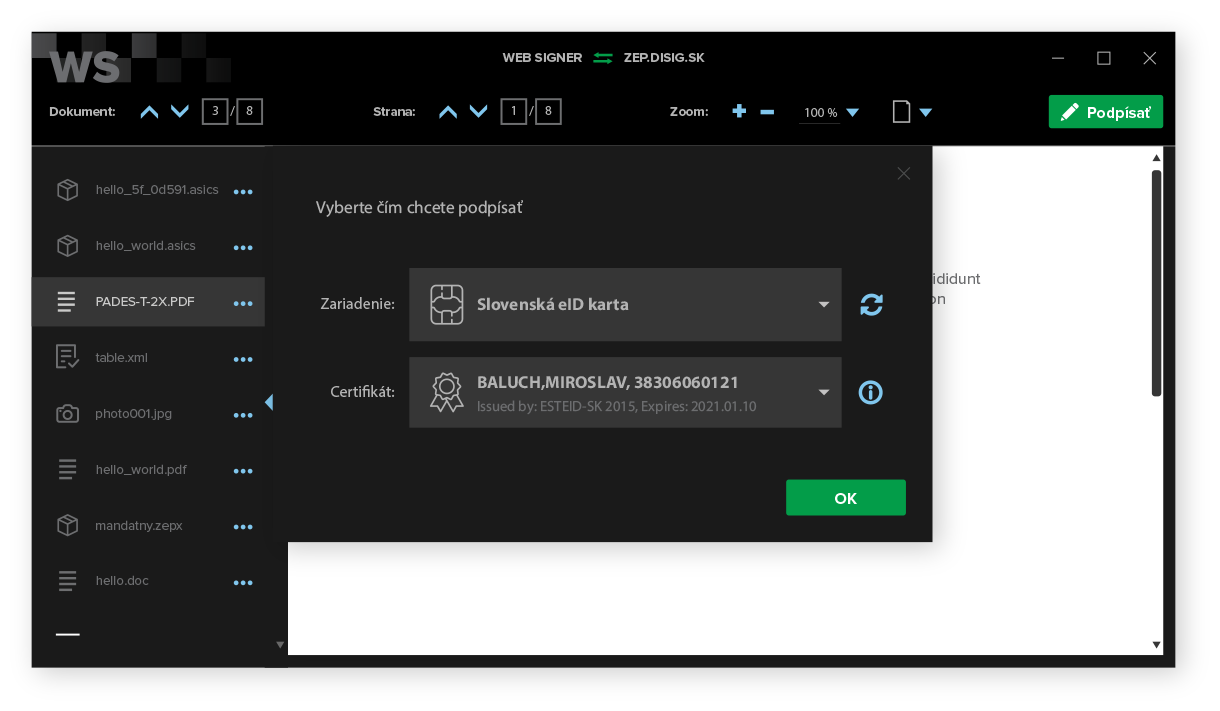The image size is (1220, 711).
Task: Click the green connection arrows icon
Action: 602,58
